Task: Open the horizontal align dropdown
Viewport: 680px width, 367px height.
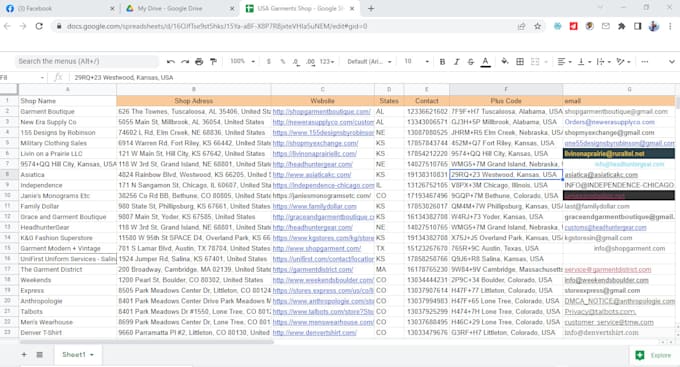Action: (x=564, y=62)
